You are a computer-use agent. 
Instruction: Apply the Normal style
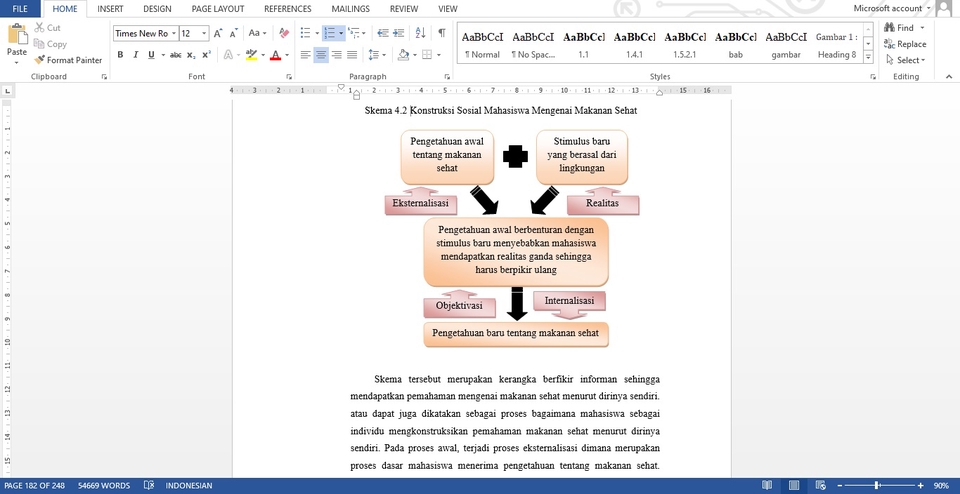(x=482, y=45)
